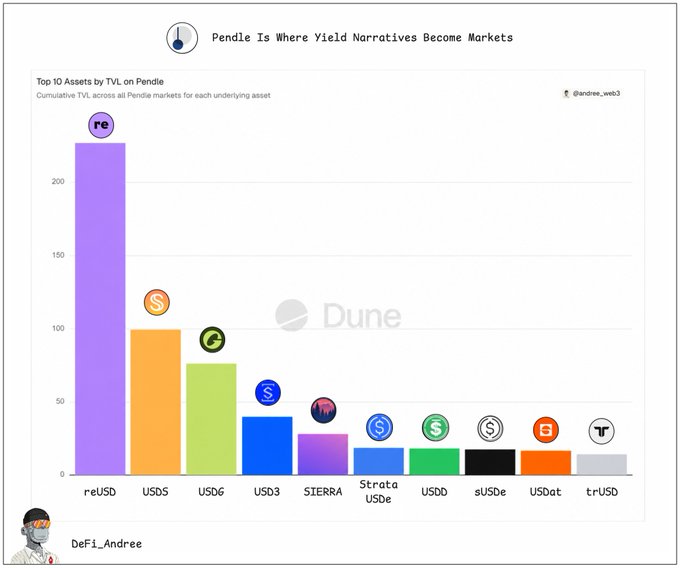Click the orange USDat token icon
680x568 pixels.
546,430
